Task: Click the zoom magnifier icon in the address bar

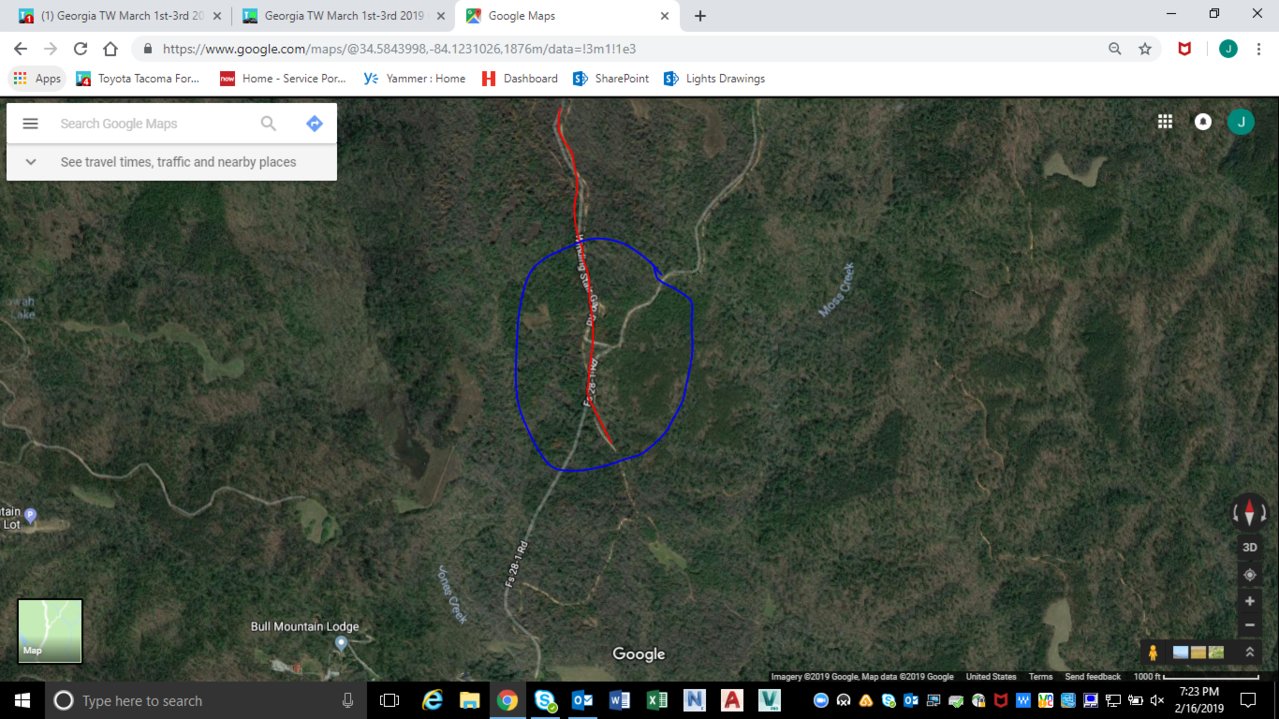Action: coord(1114,48)
